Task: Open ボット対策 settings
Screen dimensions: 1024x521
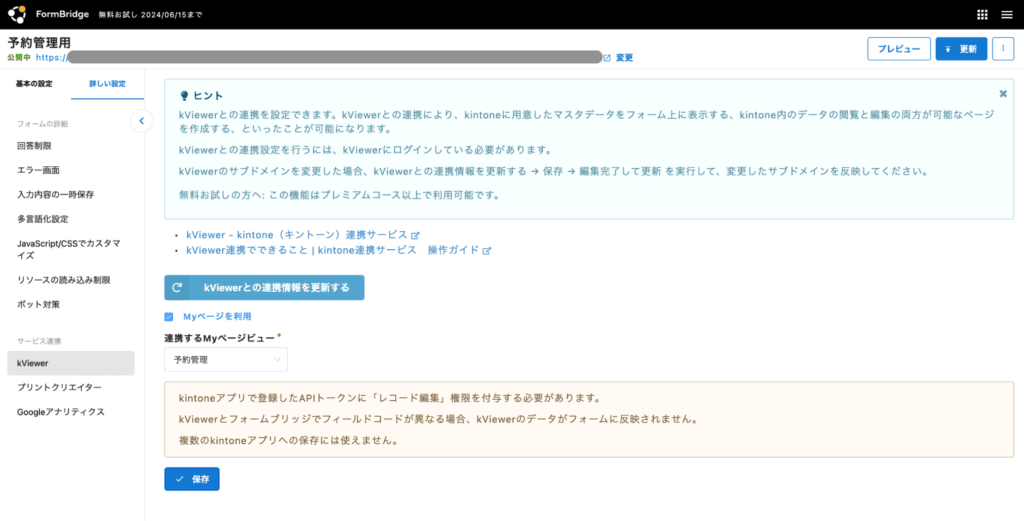Action: tap(39, 305)
